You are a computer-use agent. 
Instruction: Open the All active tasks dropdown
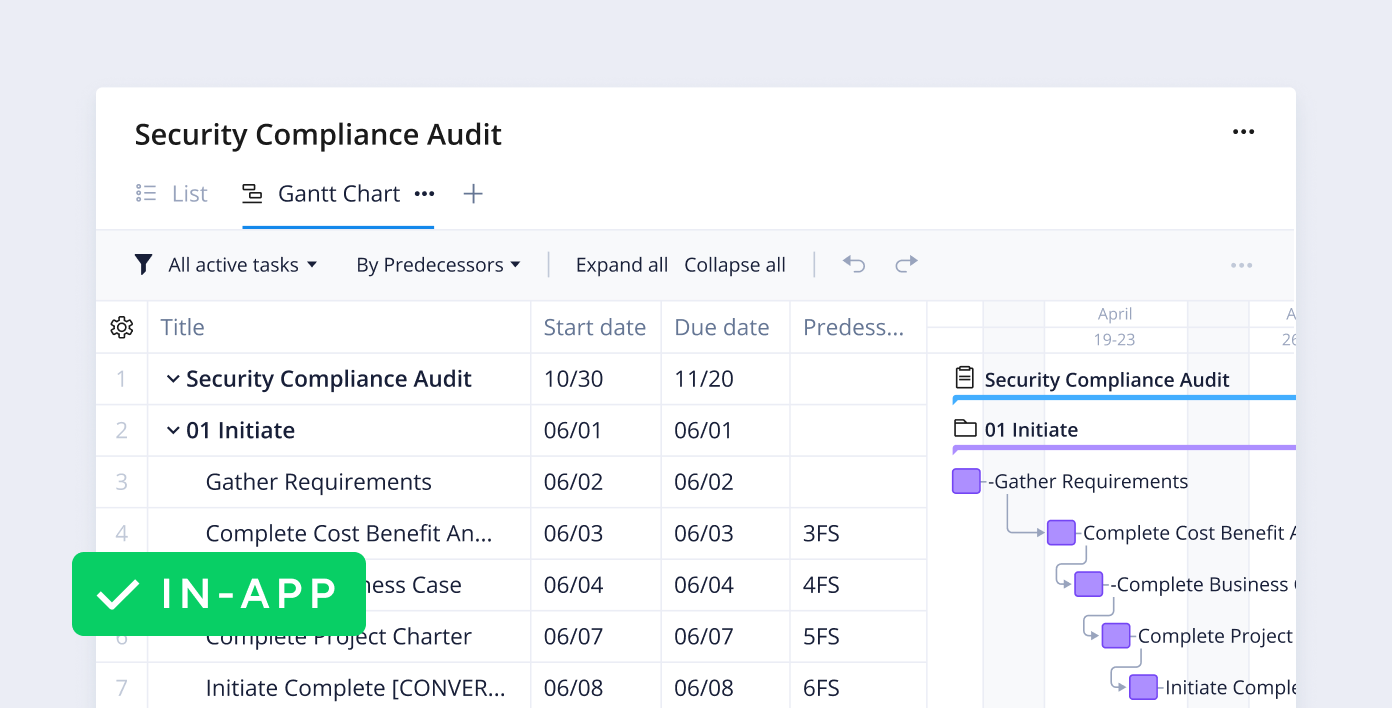[242, 265]
